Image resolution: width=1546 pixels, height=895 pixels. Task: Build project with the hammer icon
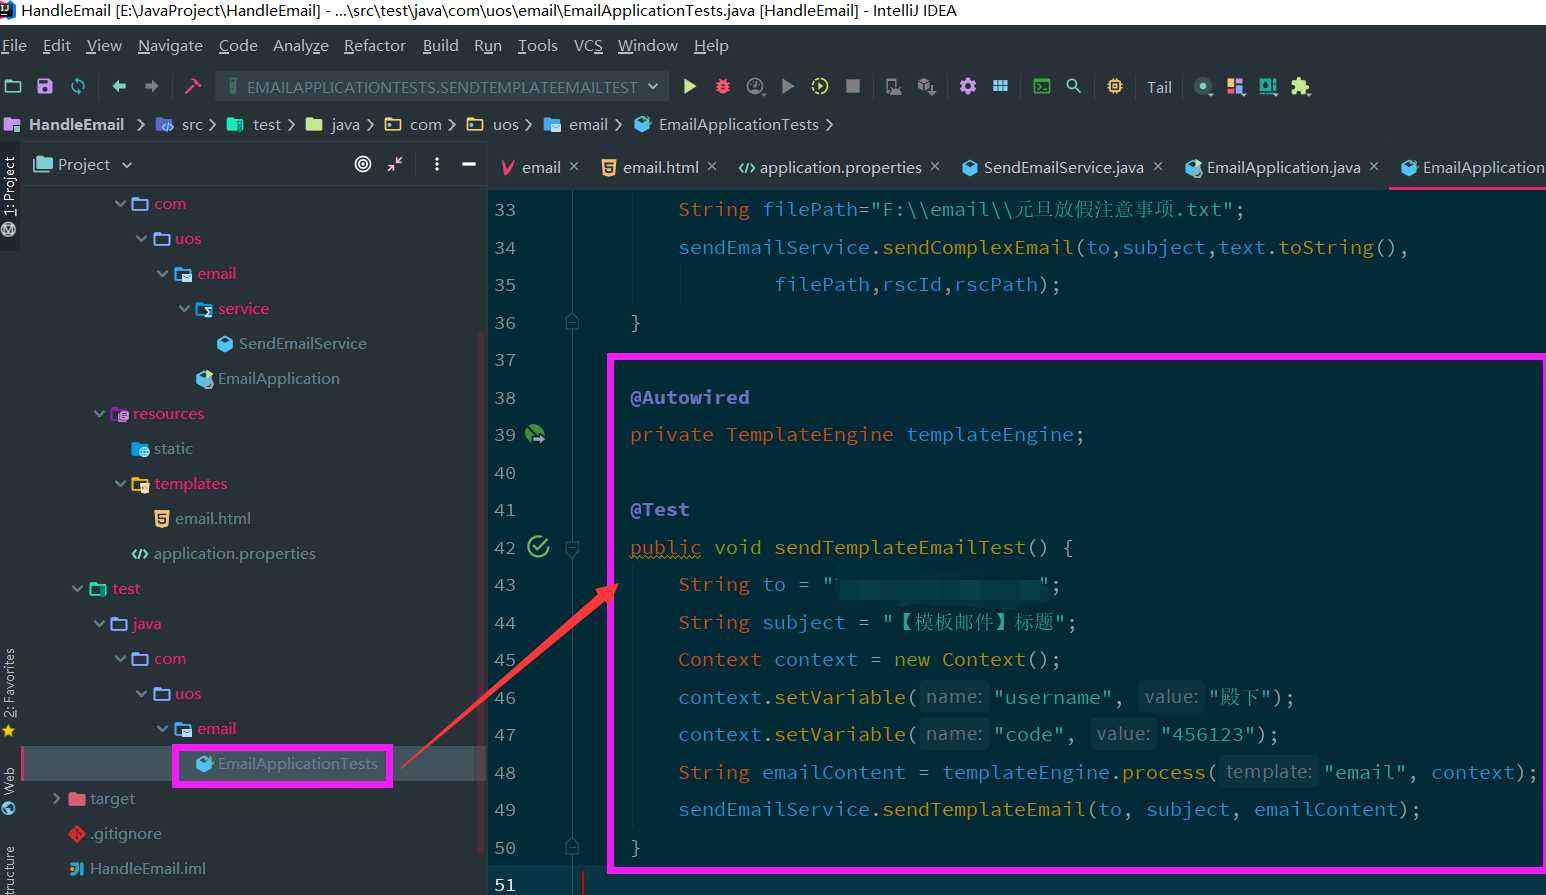193,86
